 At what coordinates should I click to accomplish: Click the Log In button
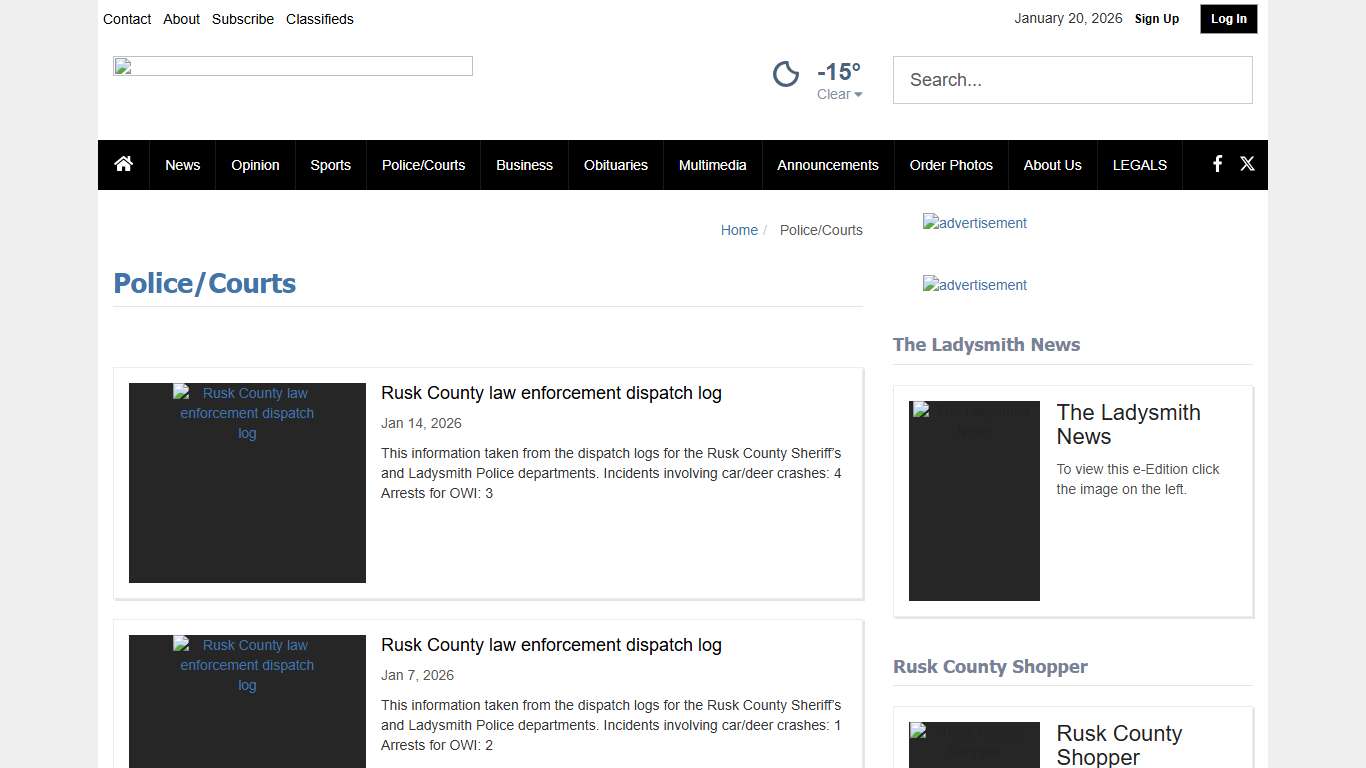pyautogui.click(x=1228, y=18)
